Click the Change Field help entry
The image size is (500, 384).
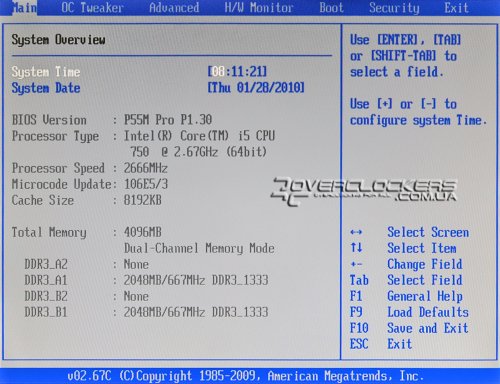coord(425,265)
